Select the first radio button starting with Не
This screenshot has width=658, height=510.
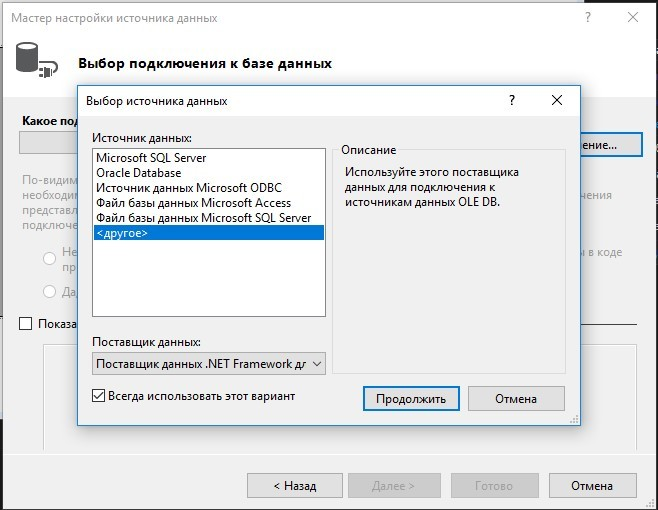pyautogui.click(x=50, y=258)
